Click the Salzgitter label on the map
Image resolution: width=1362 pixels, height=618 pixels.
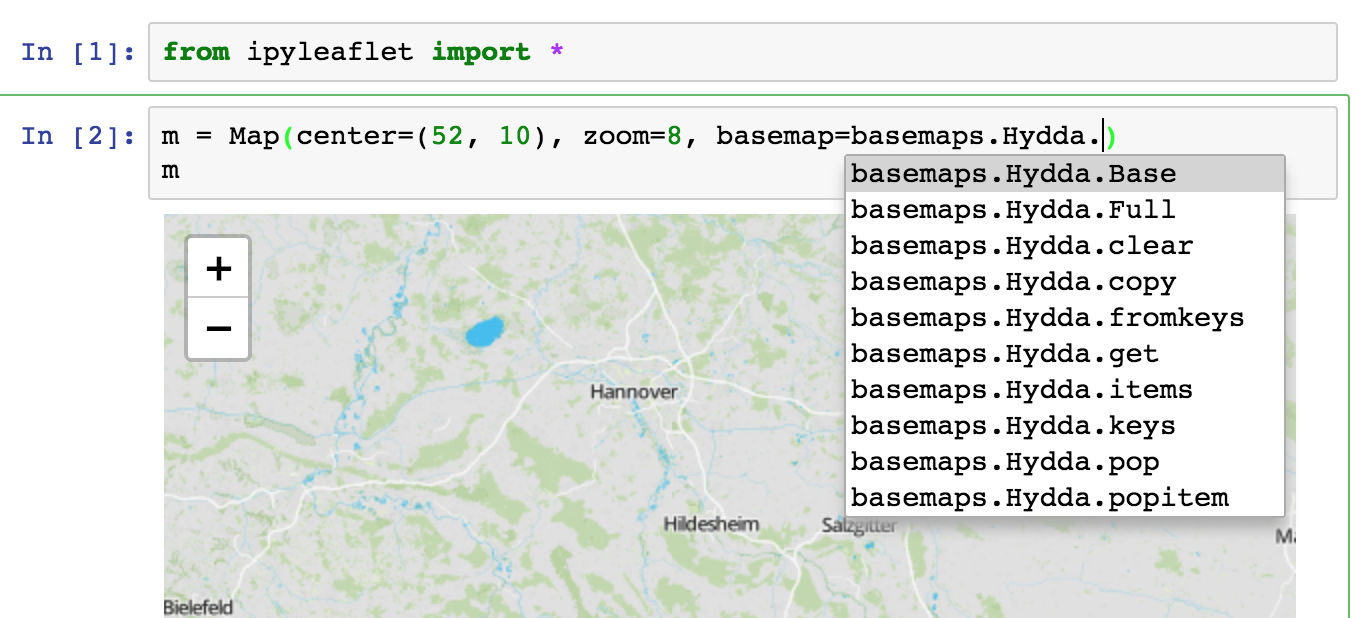tap(862, 522)
